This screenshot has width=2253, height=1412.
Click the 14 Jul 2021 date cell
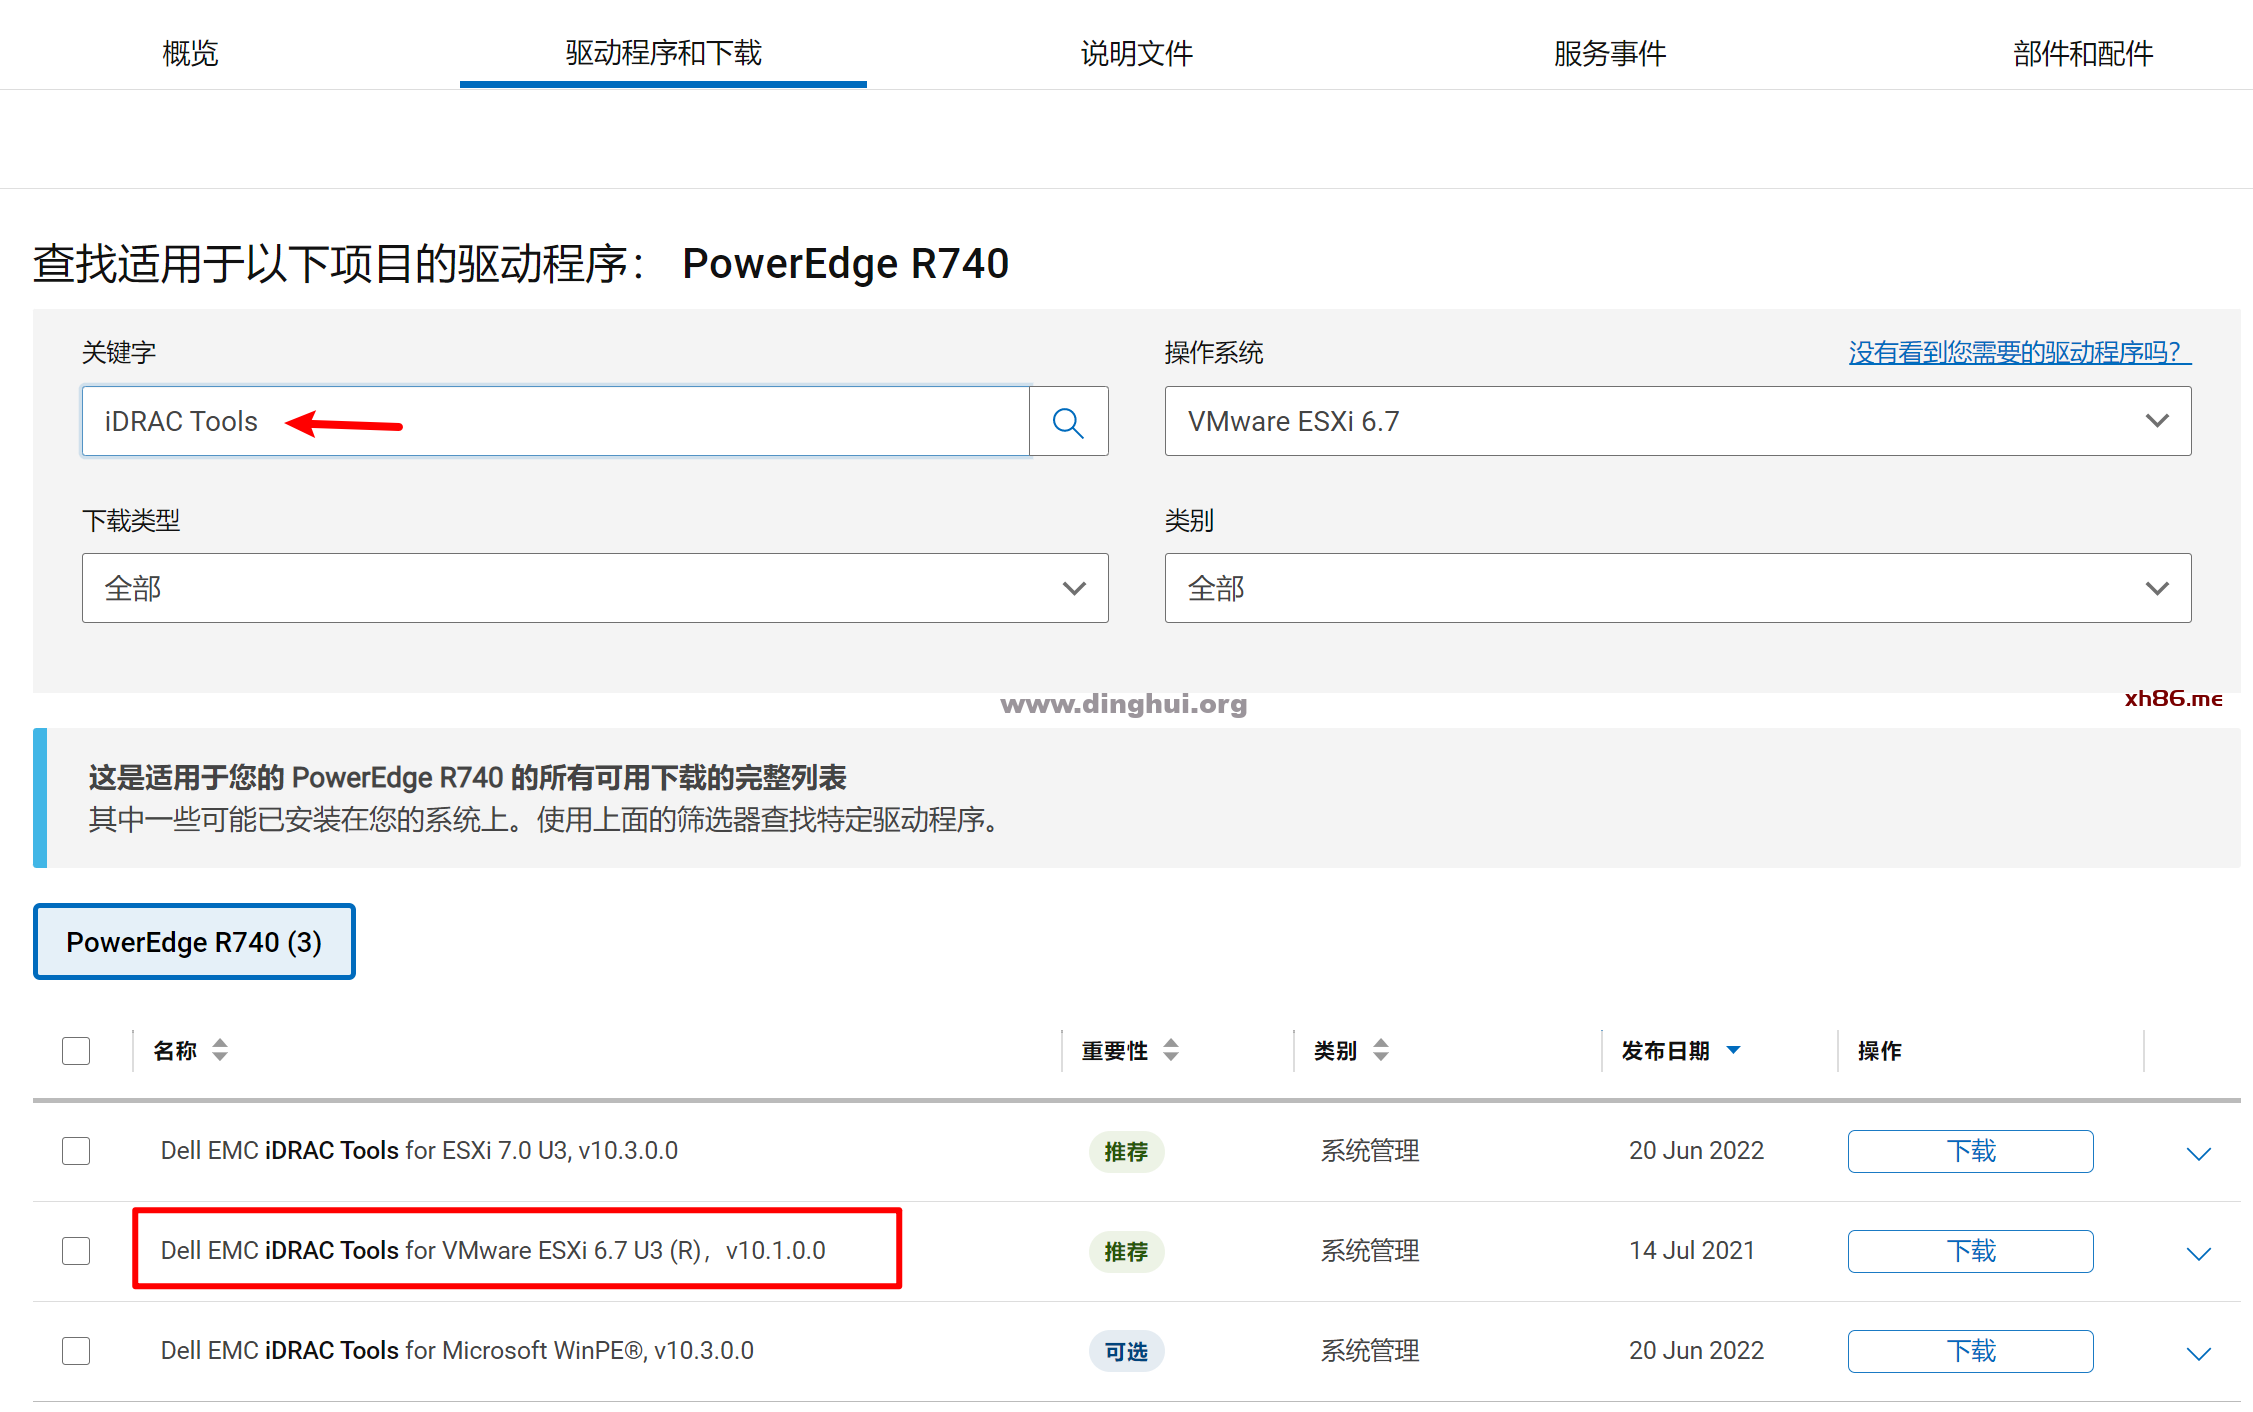click(1692, 1250)
